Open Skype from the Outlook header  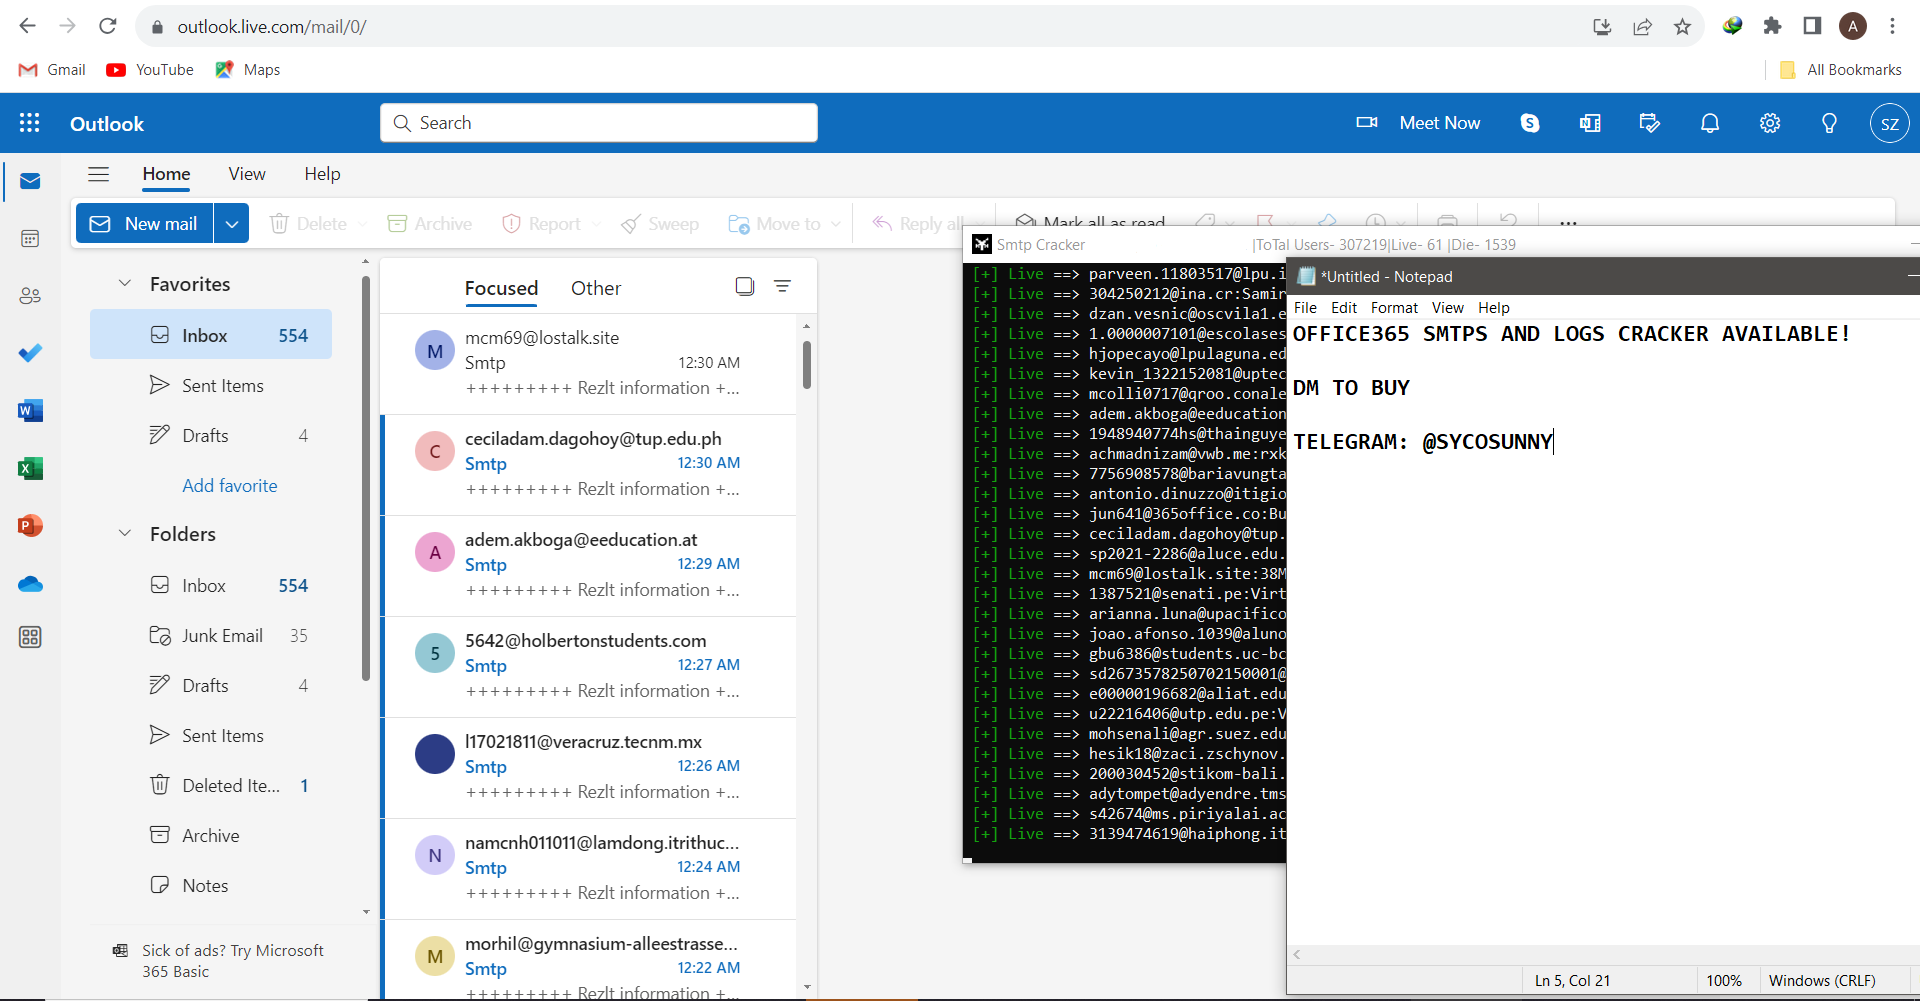(x=1530, y=123)
